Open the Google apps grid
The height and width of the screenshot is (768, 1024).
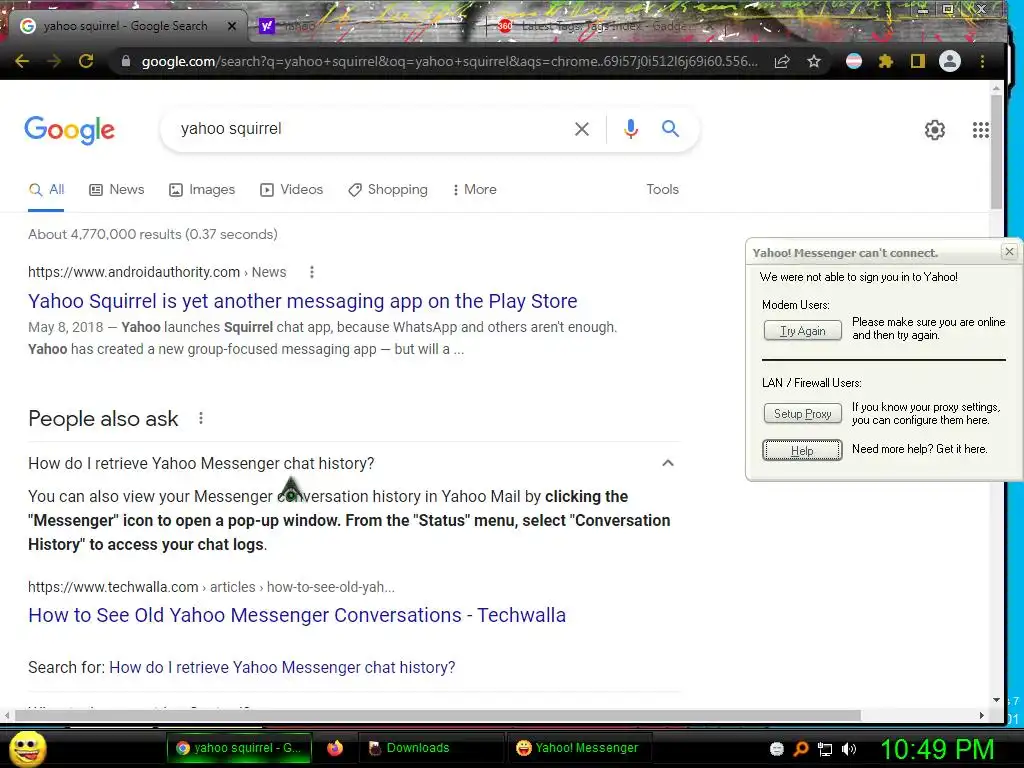coord(980,130)
